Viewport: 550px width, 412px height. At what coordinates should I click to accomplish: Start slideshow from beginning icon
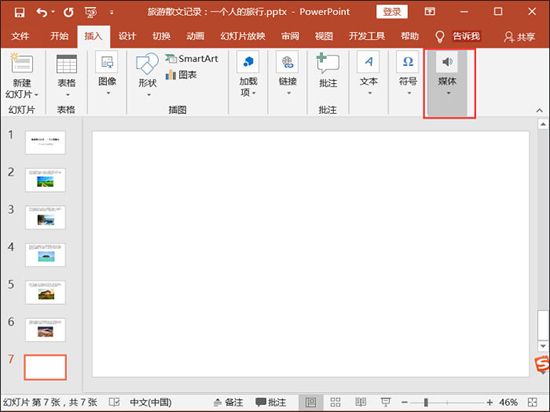[90, 13]
